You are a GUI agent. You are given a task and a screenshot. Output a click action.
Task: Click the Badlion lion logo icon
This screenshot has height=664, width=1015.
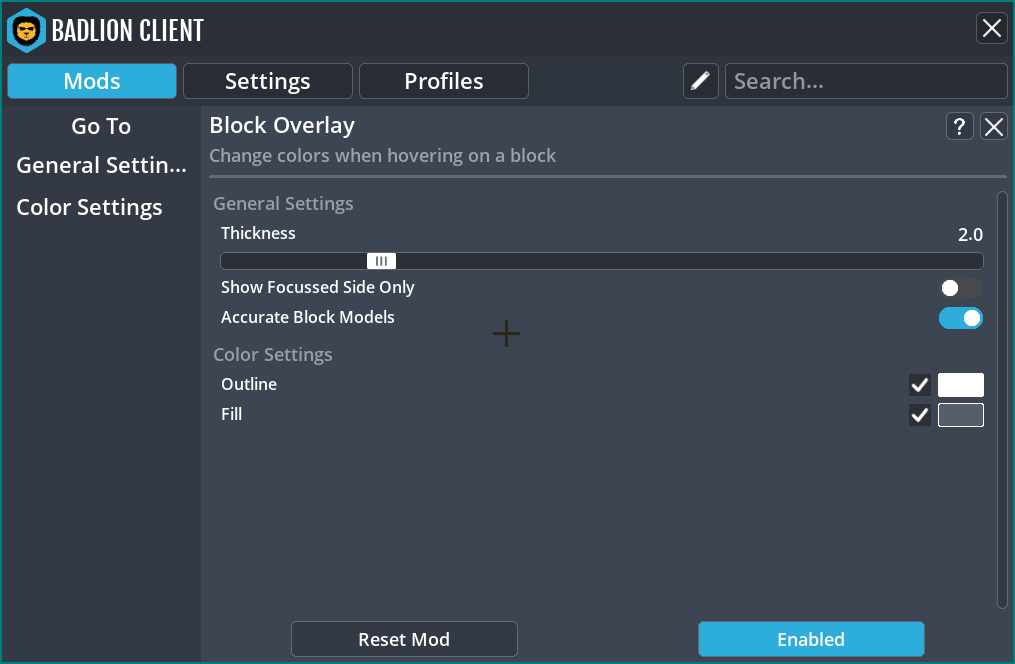pos(26,30)
